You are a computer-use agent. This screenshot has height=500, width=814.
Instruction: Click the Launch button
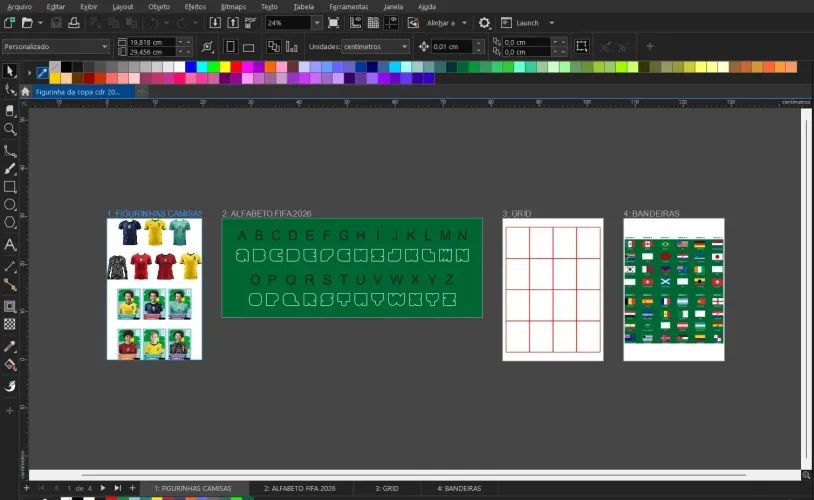tap(521, 23)
